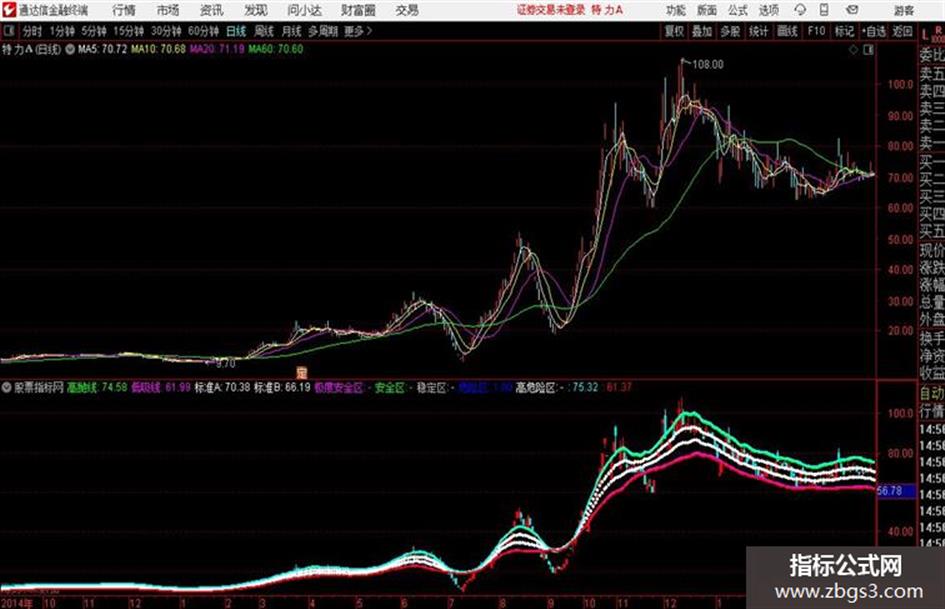The image size is (945, 609).
Task: Expand the 股票指标网 indicator dropdown circle
Action: [x=7, y=388]
